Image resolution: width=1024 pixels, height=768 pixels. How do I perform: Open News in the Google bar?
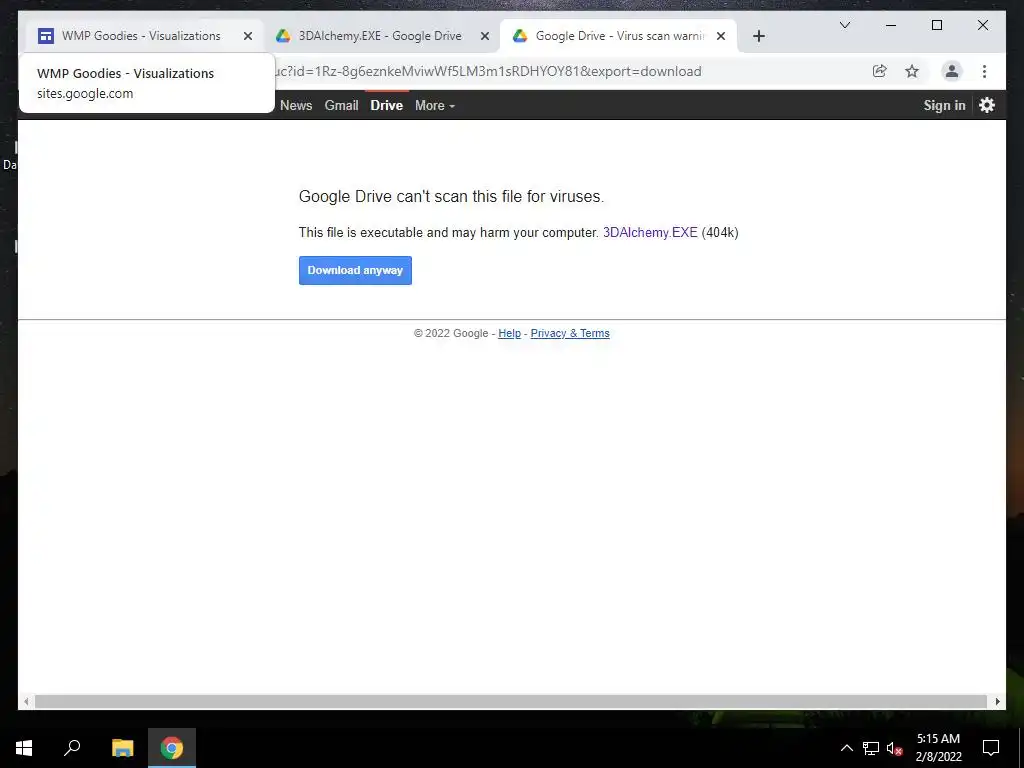296,105
